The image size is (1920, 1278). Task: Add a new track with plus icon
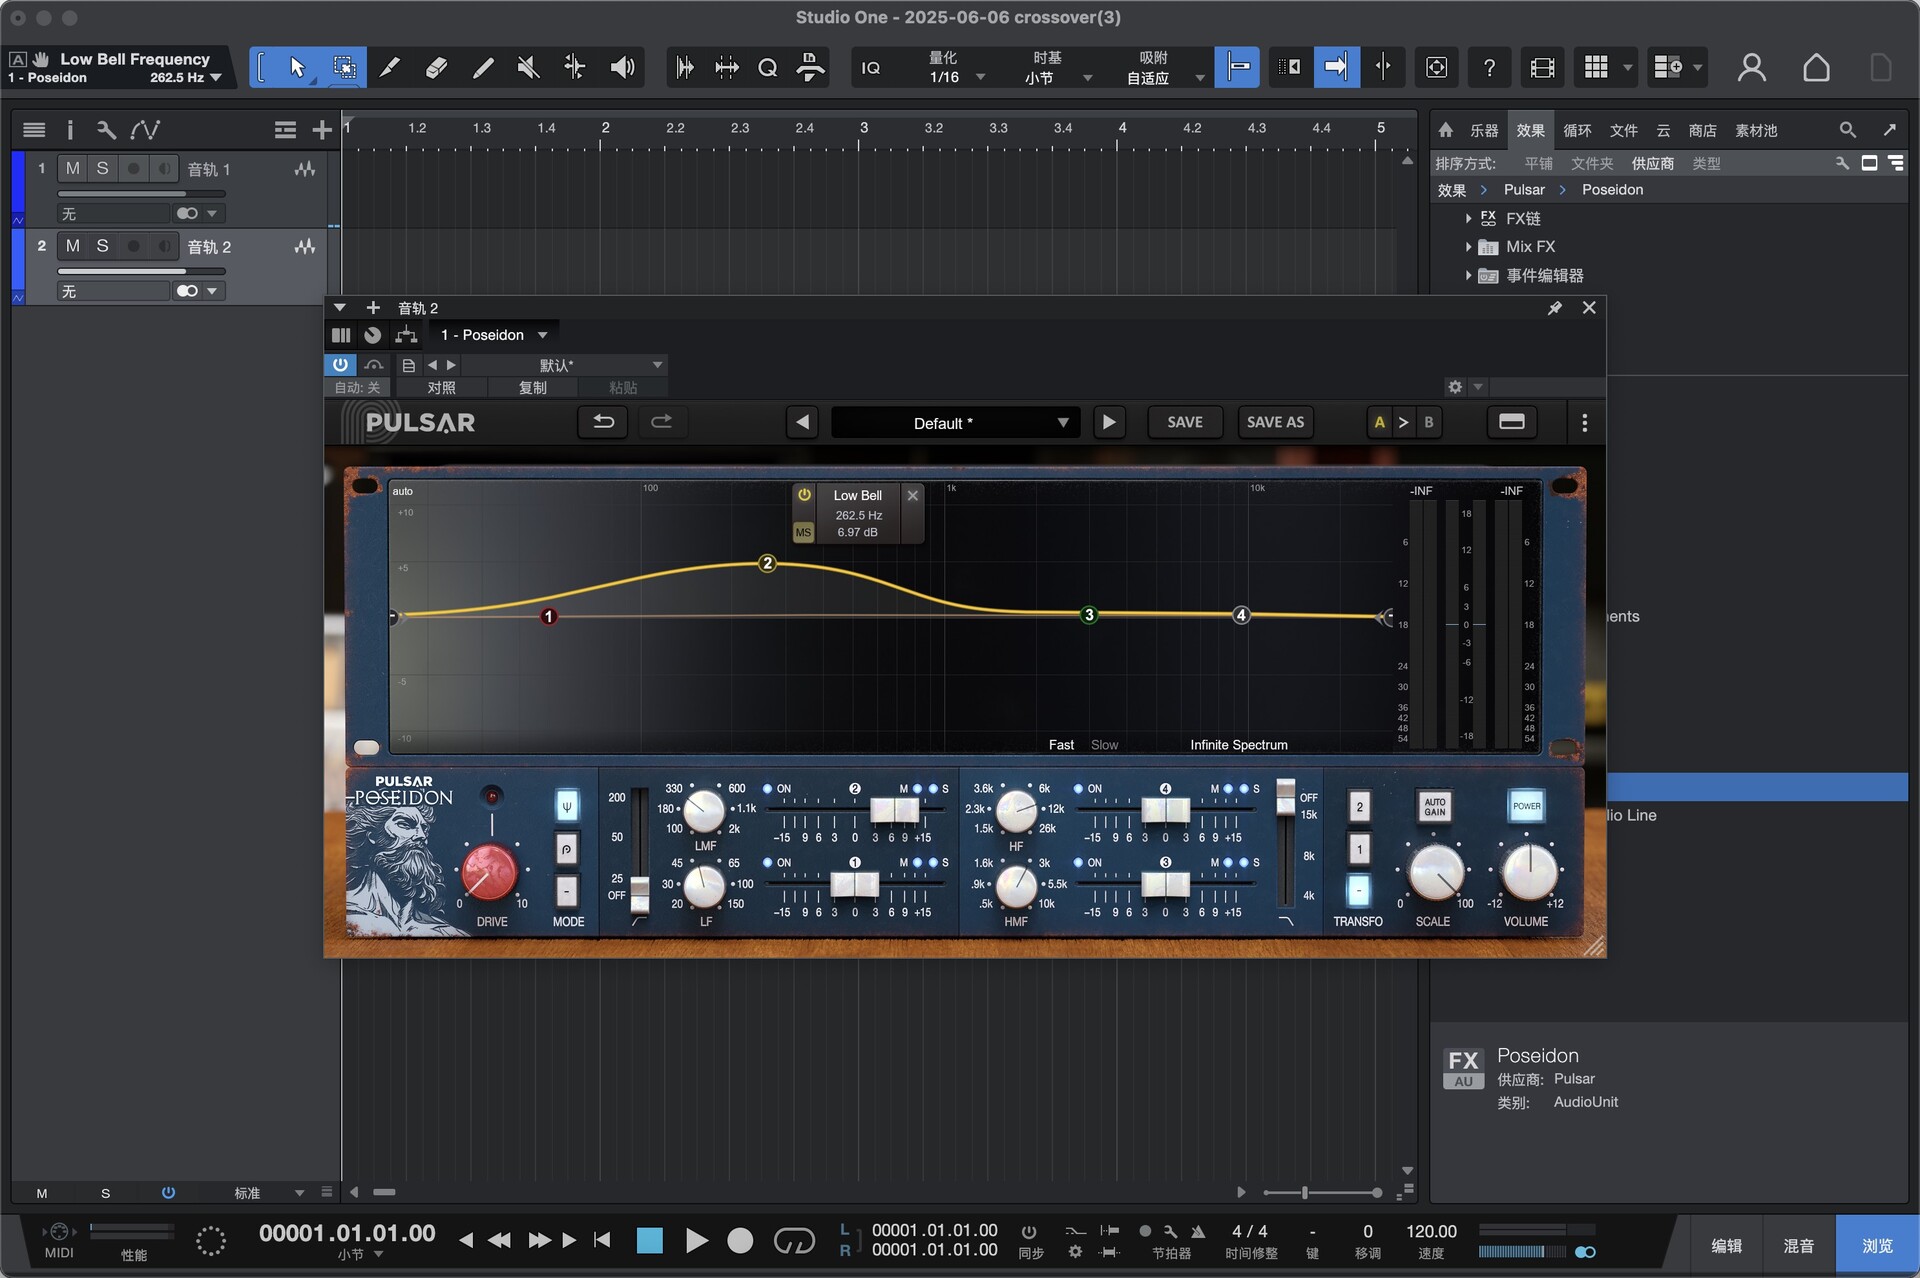[321, 130]
